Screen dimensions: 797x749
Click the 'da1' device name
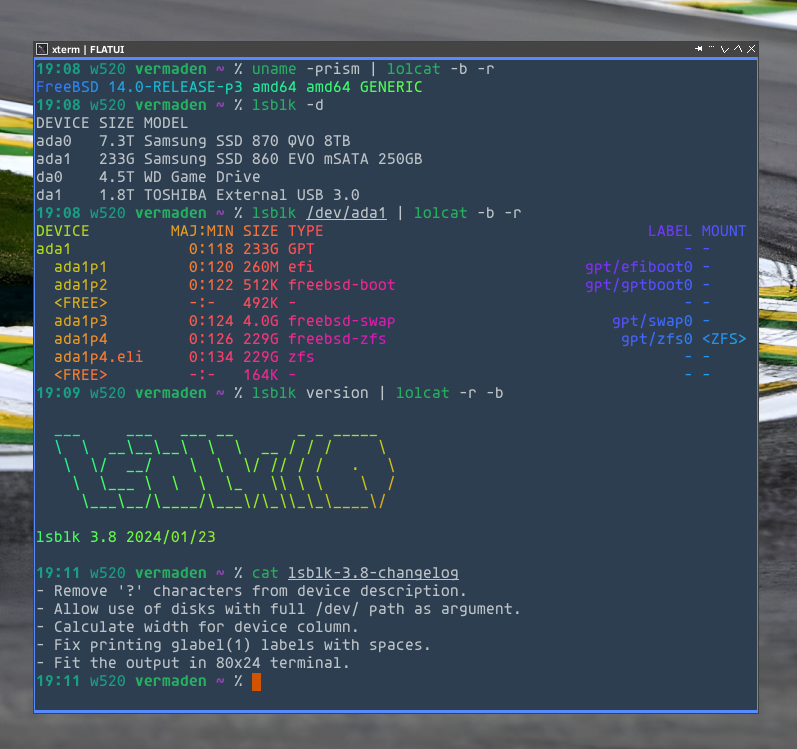[x=49, y=195]
